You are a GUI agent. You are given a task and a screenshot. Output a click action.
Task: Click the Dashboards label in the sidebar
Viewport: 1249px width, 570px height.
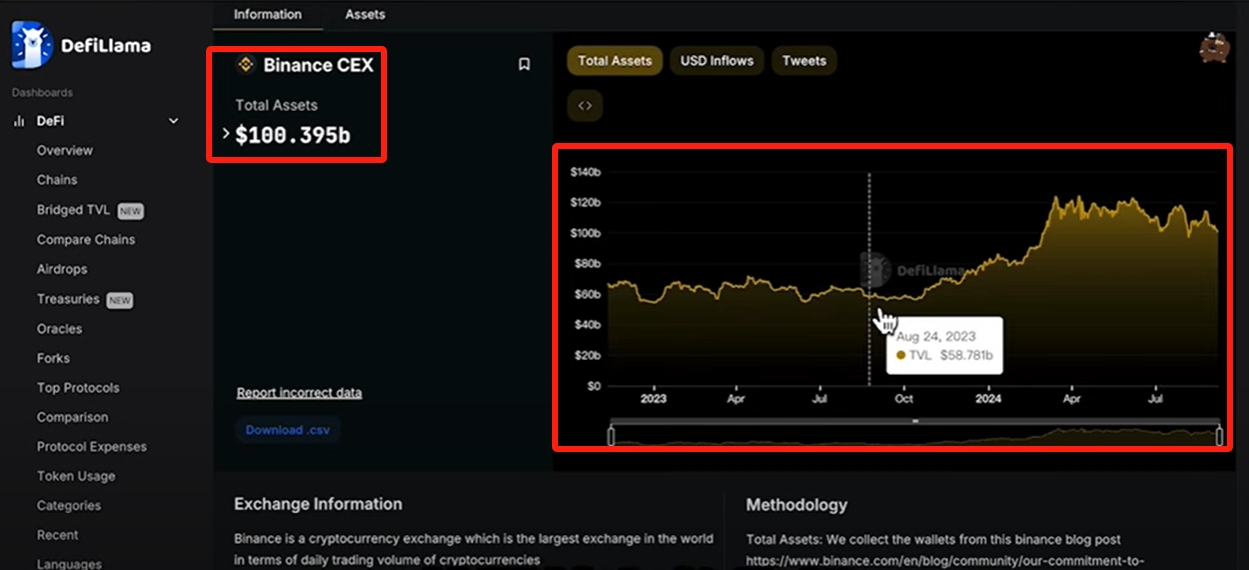(x=42, y=93)
